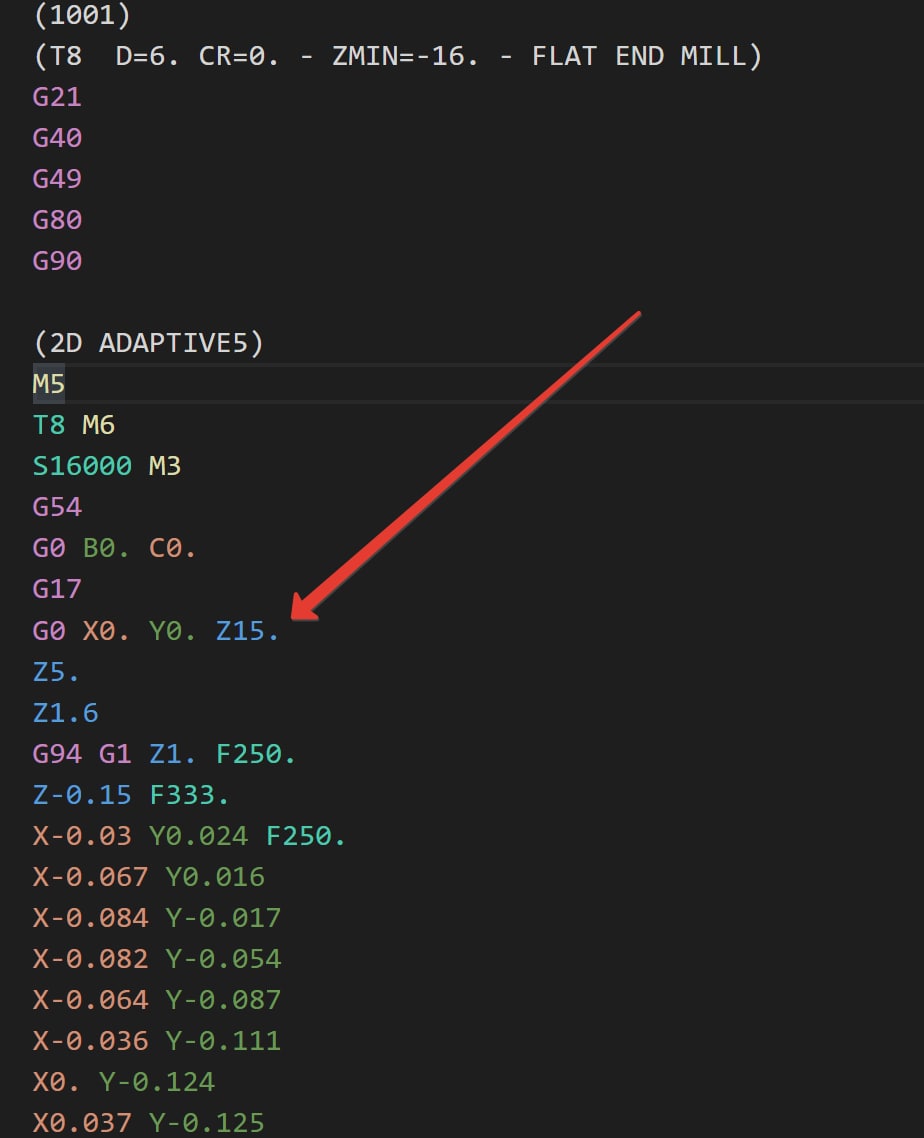Click the Z1.6 line
This screenshot has height=1138, width=924.
point(65,713)
